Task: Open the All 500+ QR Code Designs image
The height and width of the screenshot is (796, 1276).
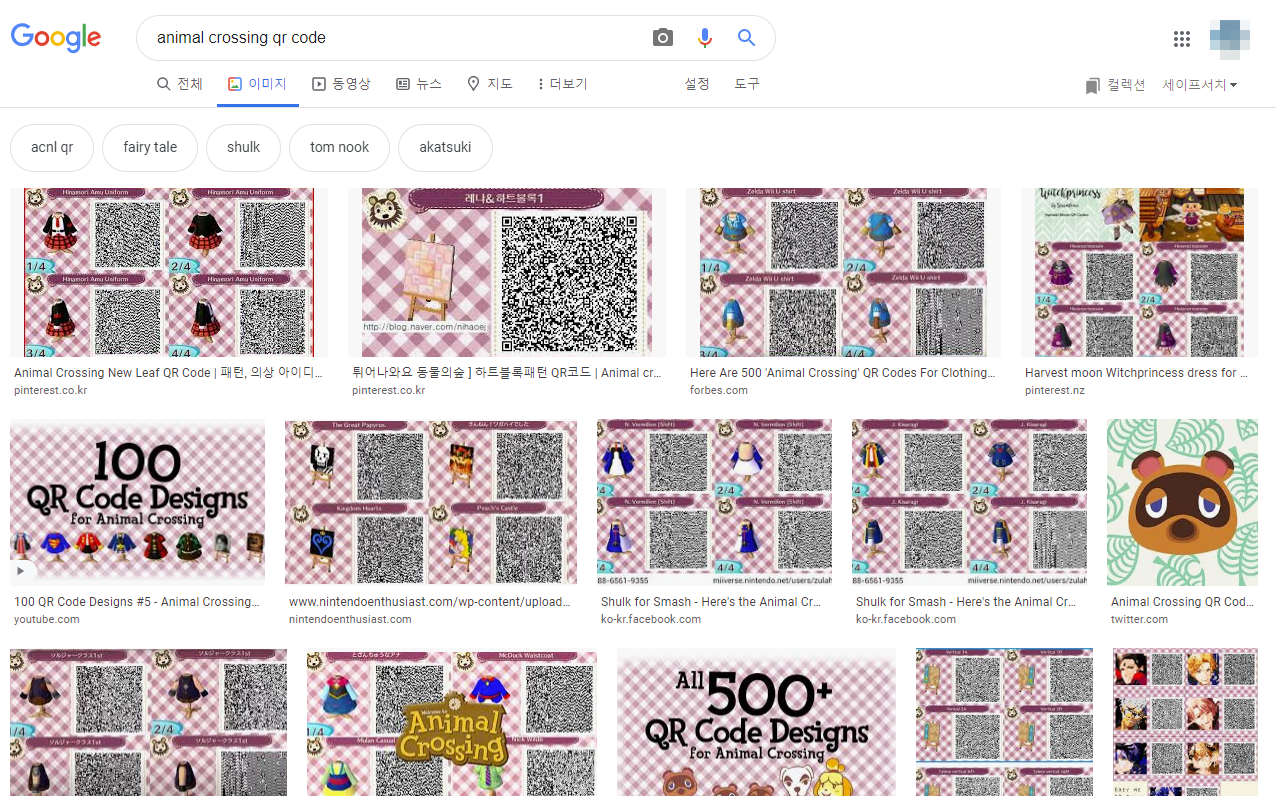Action: pos(756,722)
